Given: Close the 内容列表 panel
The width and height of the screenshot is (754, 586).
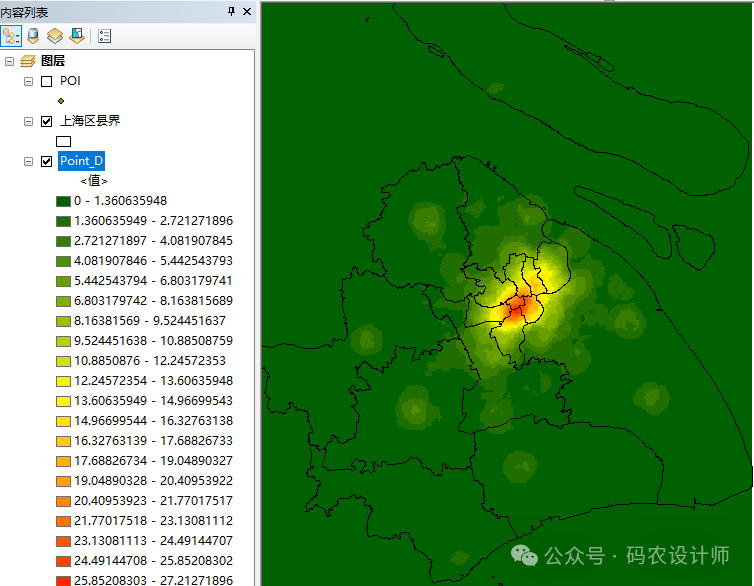Looking at the screenshot, I should [x=247, y=11].
